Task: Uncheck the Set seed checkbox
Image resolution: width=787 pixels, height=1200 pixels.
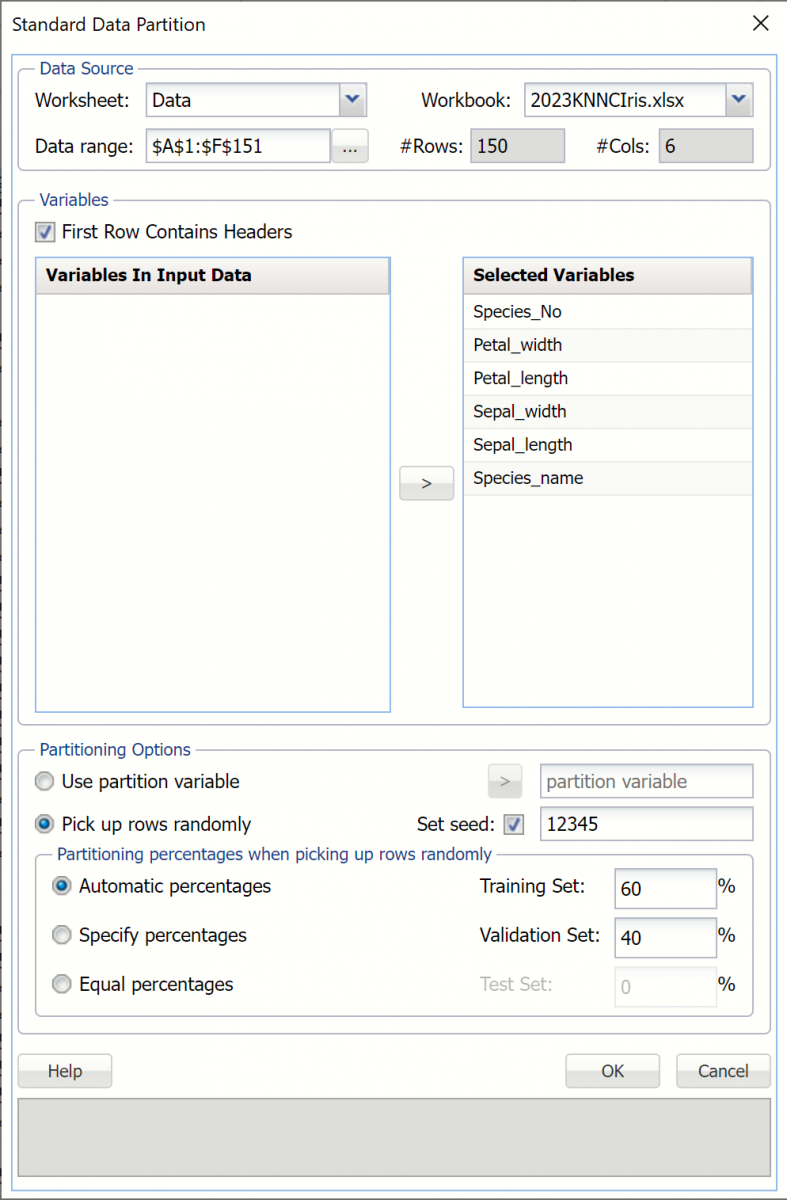Action: (514, 825)
